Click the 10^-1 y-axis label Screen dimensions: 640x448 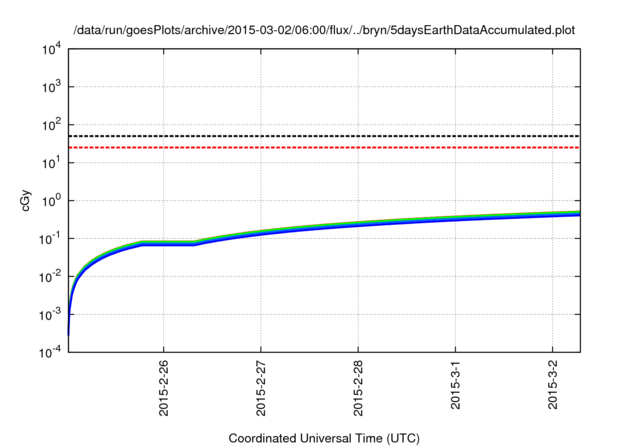pyautogui.click(x=50, y=239)
